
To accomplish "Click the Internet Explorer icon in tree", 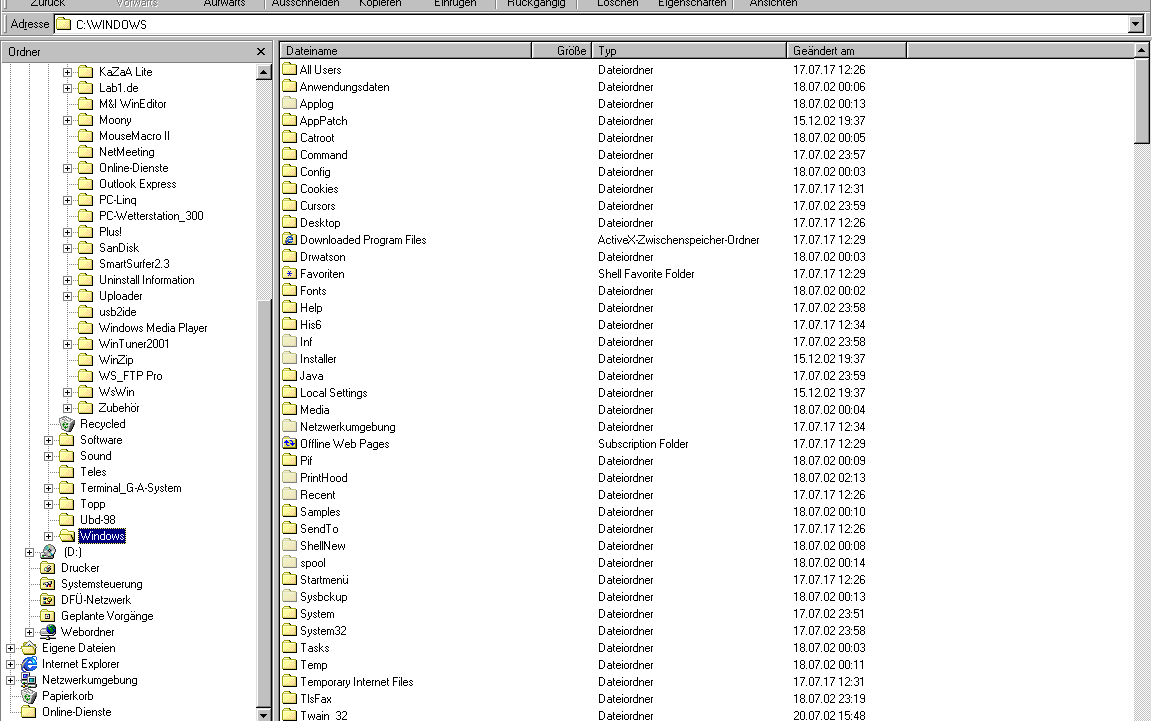I will click(29, 664).
